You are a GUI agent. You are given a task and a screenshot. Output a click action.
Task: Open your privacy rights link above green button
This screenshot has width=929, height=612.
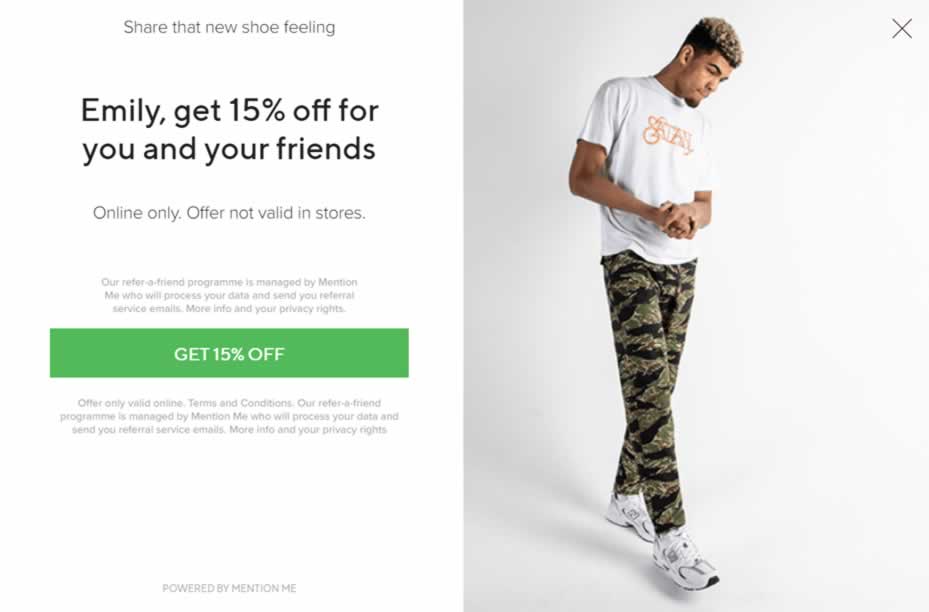click(300, 309)
